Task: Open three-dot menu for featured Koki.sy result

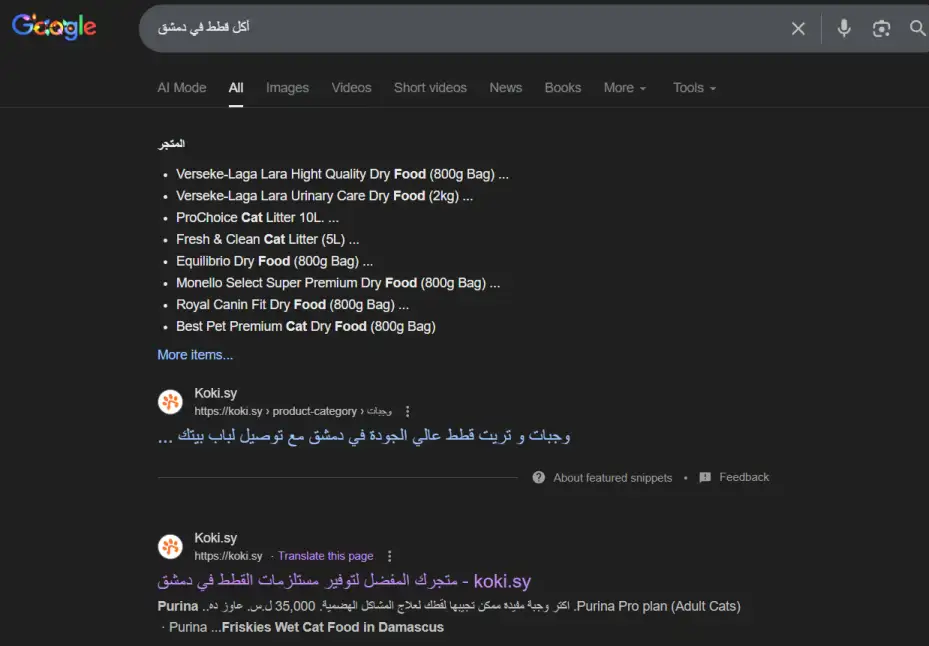Action: pos(407,411)
